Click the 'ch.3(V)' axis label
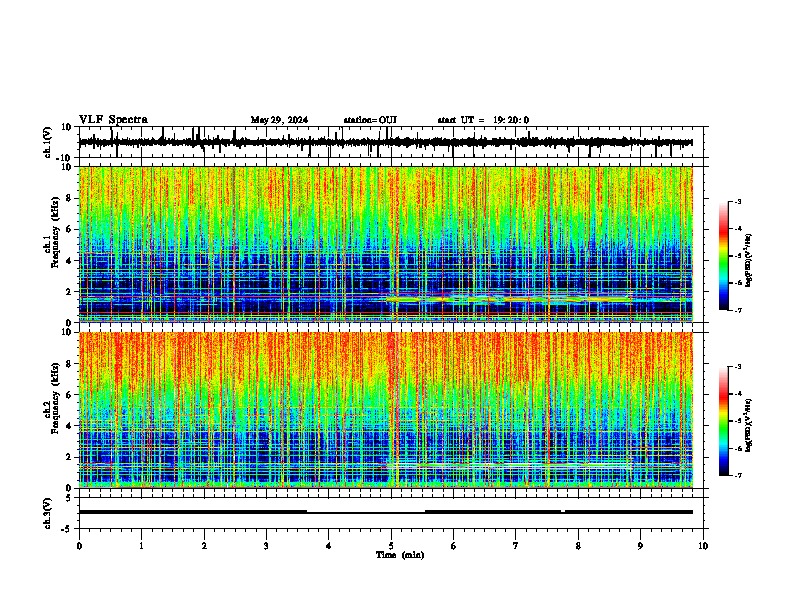 click(48, 514)
